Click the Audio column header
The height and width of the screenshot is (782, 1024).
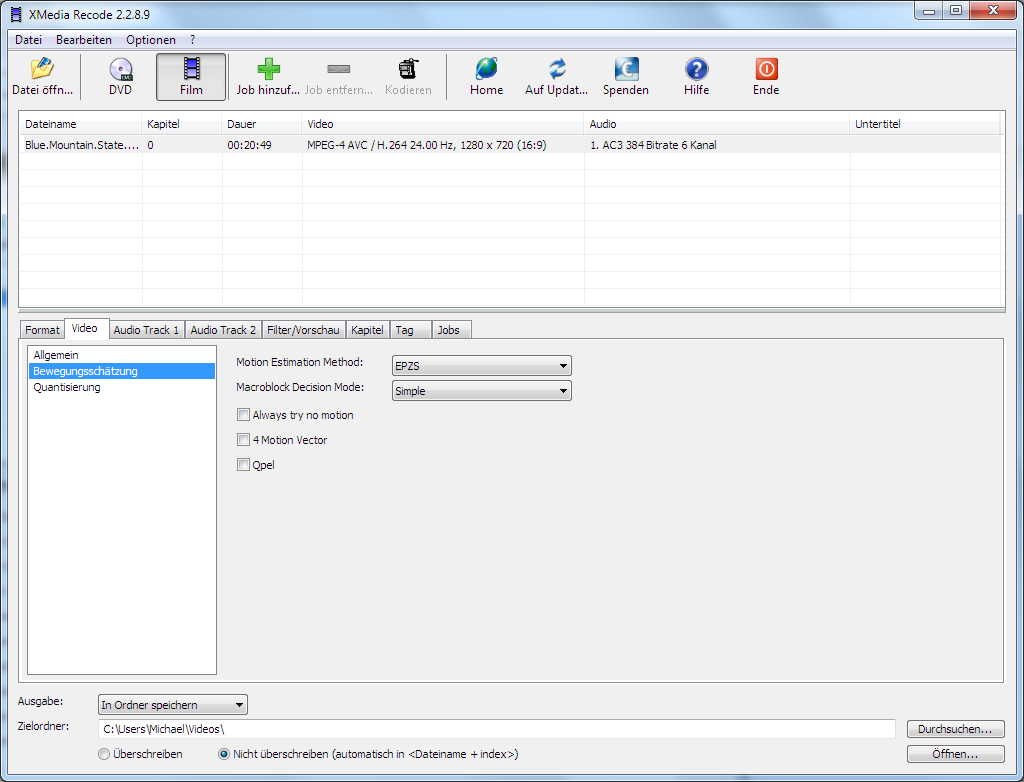(717, 123)
